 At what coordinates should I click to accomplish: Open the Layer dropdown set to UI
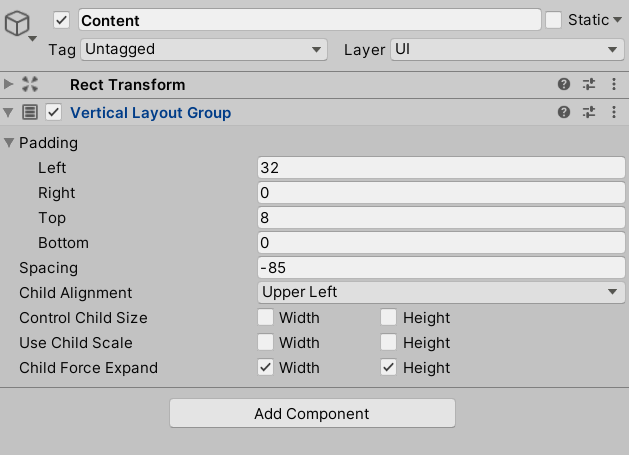point(507,49)
